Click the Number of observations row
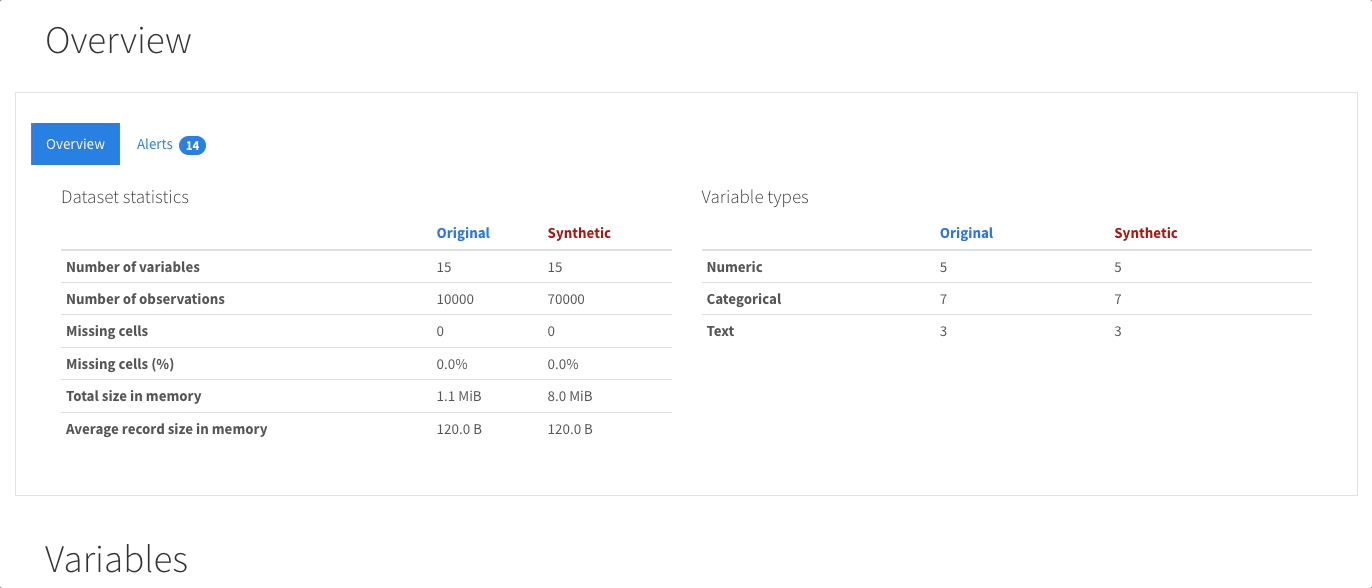Viewport: 1372px width, 588px height. 144,299
